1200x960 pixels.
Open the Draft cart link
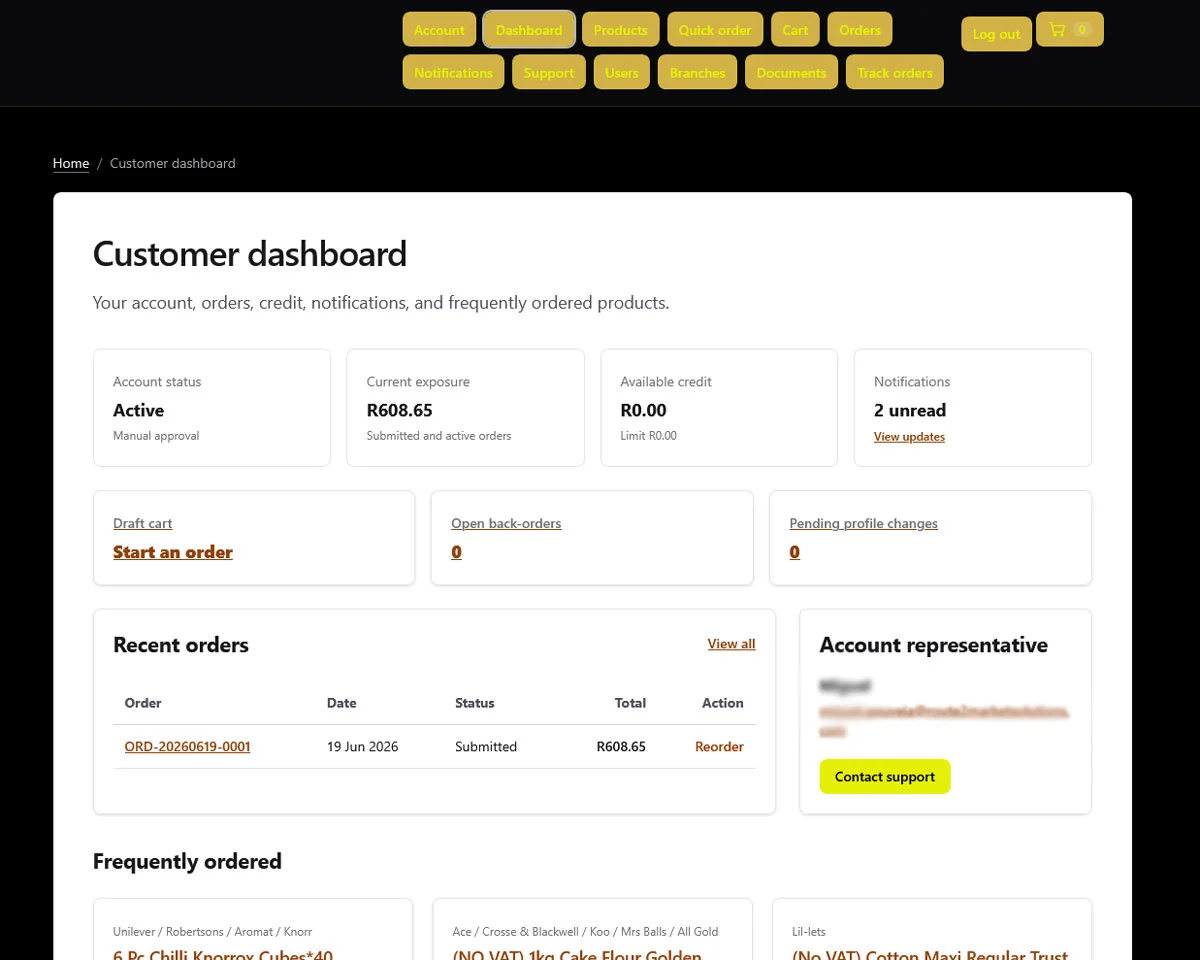click(x=143, y=523)
